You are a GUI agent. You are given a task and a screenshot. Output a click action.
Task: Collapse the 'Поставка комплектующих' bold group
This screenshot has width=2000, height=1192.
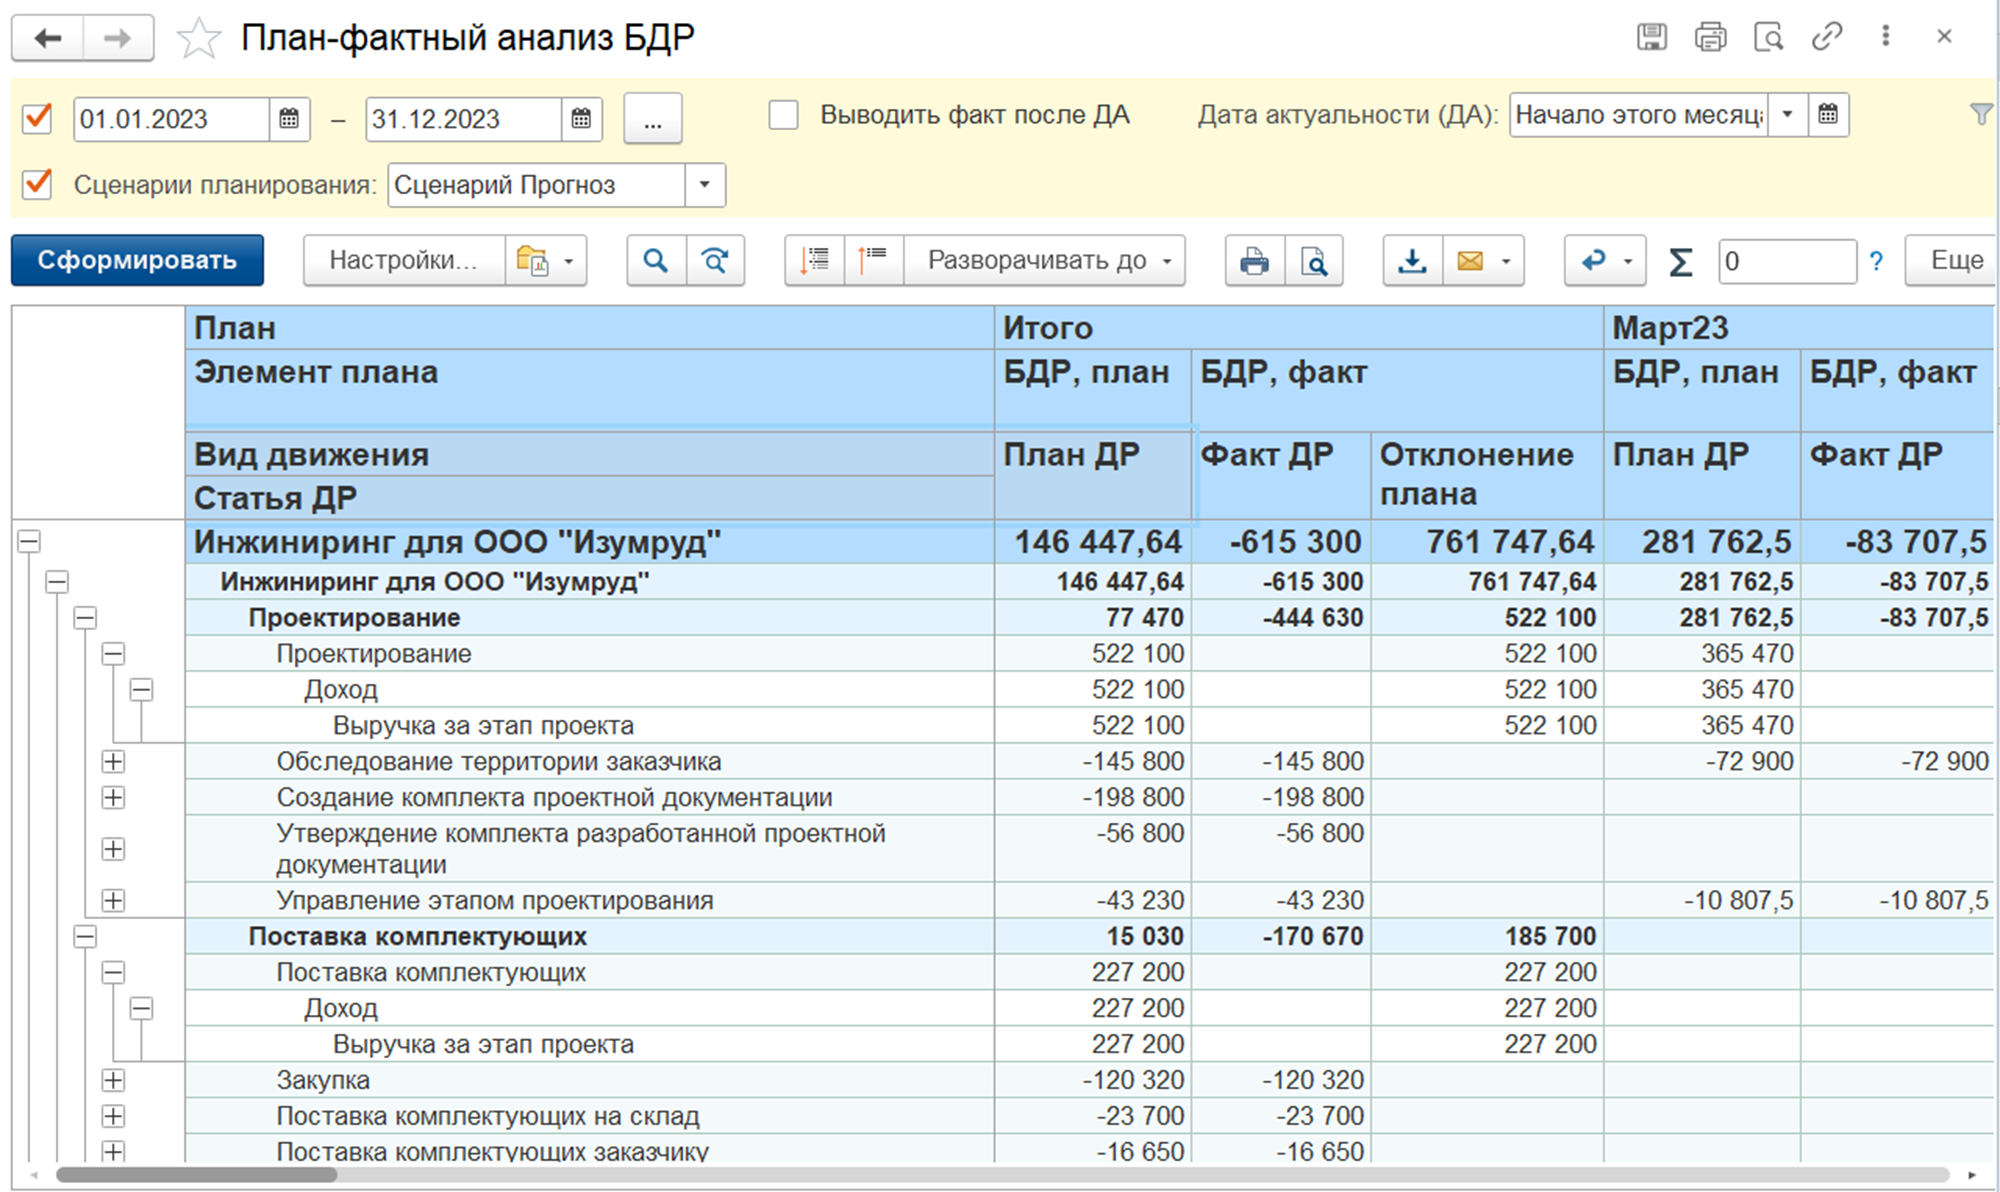point(85,937)
